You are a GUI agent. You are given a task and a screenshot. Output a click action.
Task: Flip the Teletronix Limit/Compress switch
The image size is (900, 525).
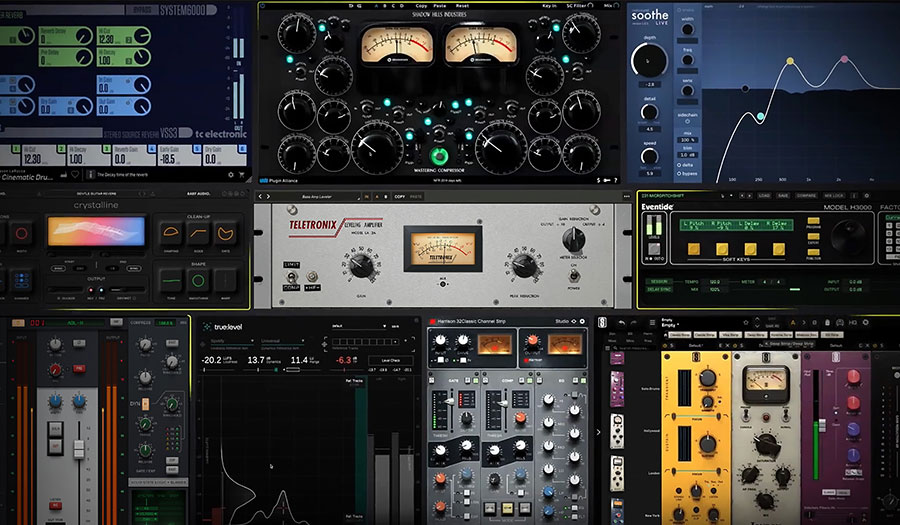292,277
